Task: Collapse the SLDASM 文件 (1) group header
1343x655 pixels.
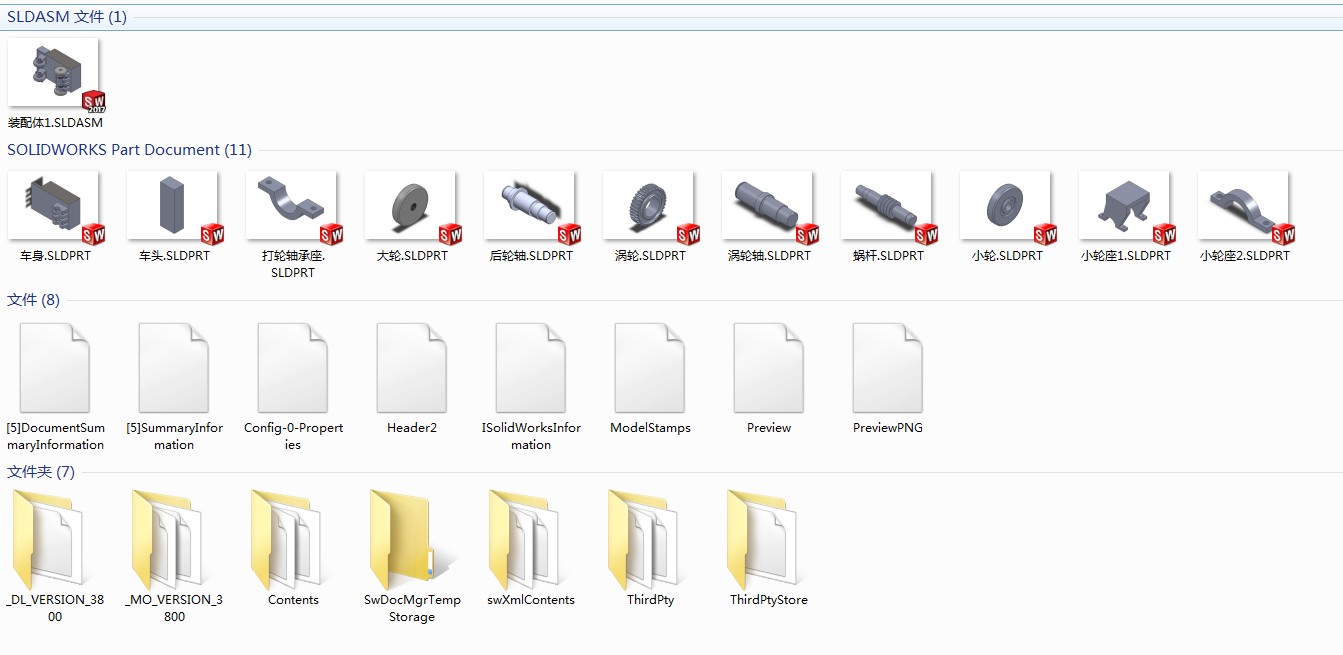Action: [67, 17]
